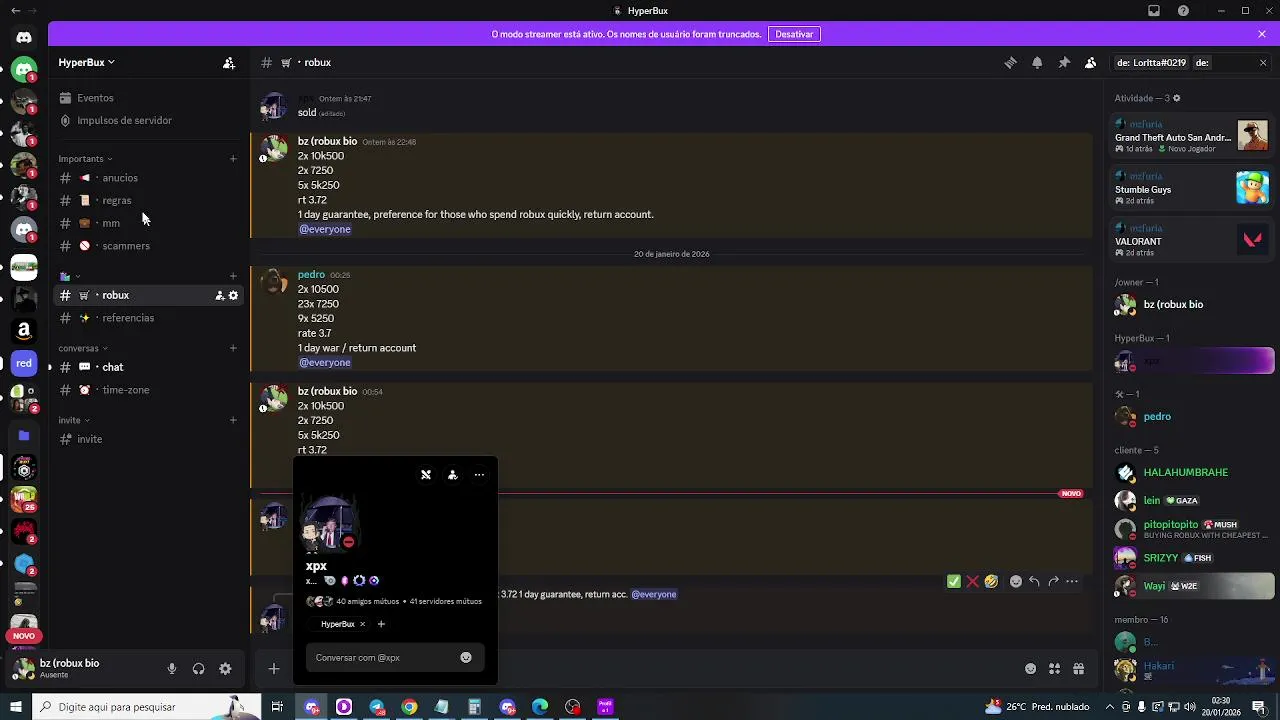The height and width of the screenshot is (720, 1280).
Task: Expand HyperBux server name dropdown
Action: pos(86,62)
